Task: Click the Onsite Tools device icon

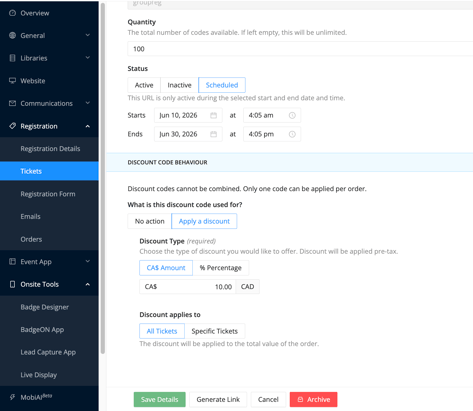Action: point(12,284)
